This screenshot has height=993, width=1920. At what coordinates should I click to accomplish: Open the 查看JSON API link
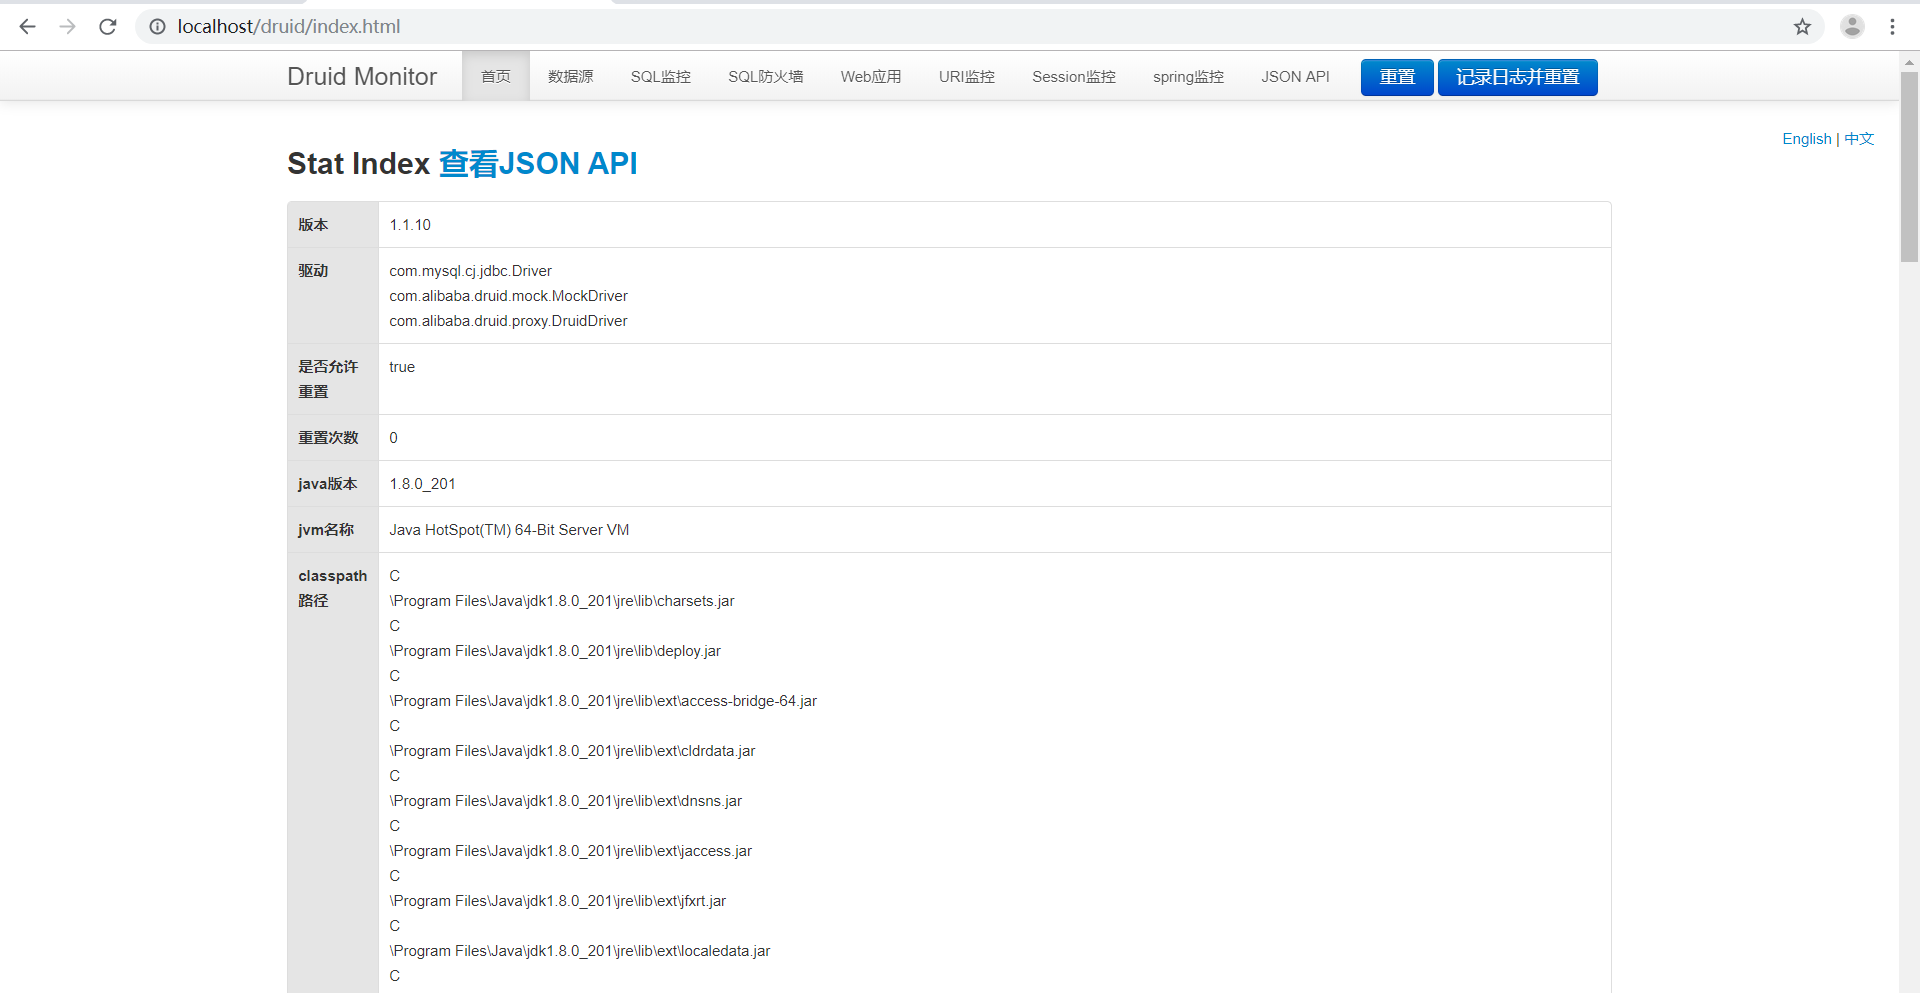(538, 163)
